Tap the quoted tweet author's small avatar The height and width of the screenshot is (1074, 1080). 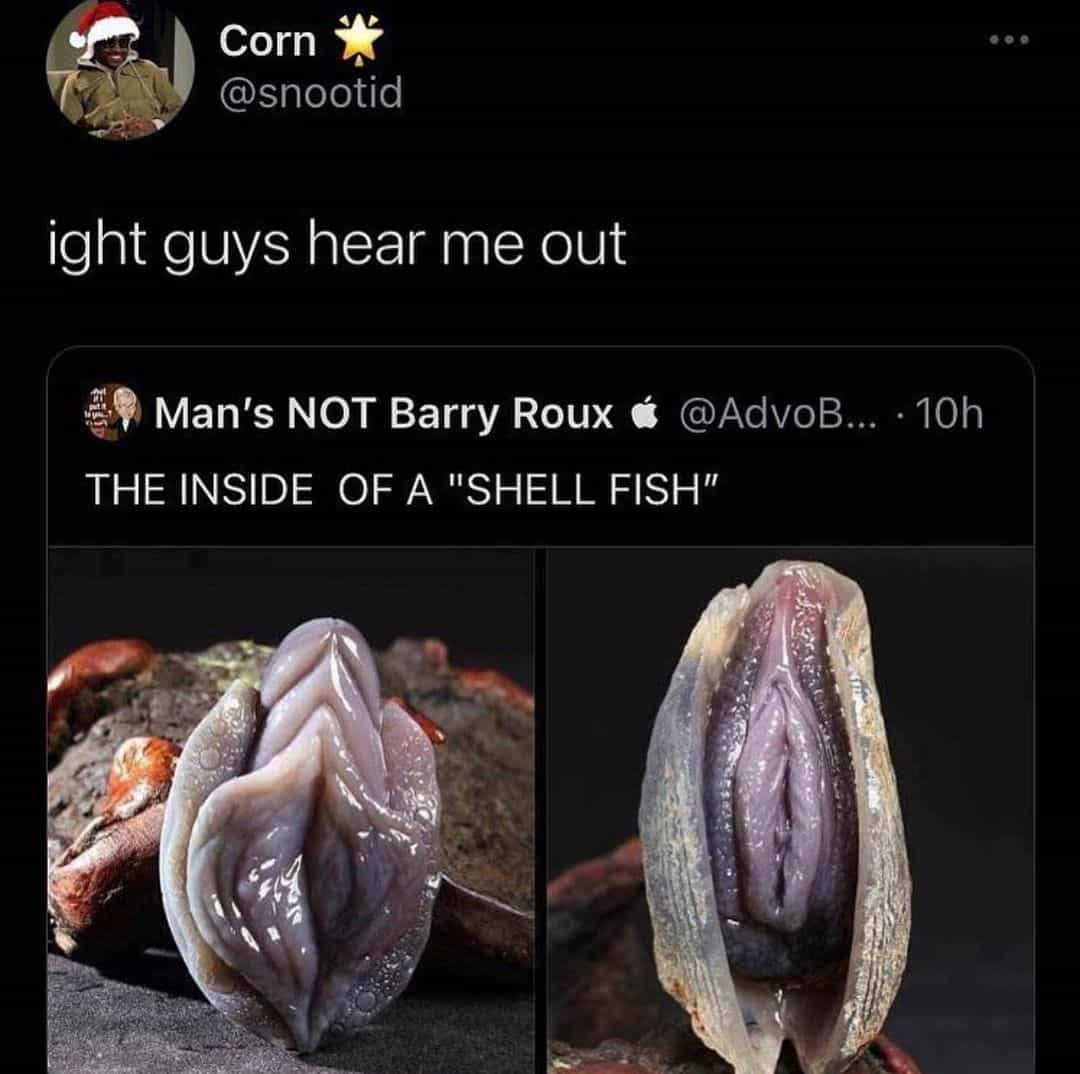tap(112, 411)
